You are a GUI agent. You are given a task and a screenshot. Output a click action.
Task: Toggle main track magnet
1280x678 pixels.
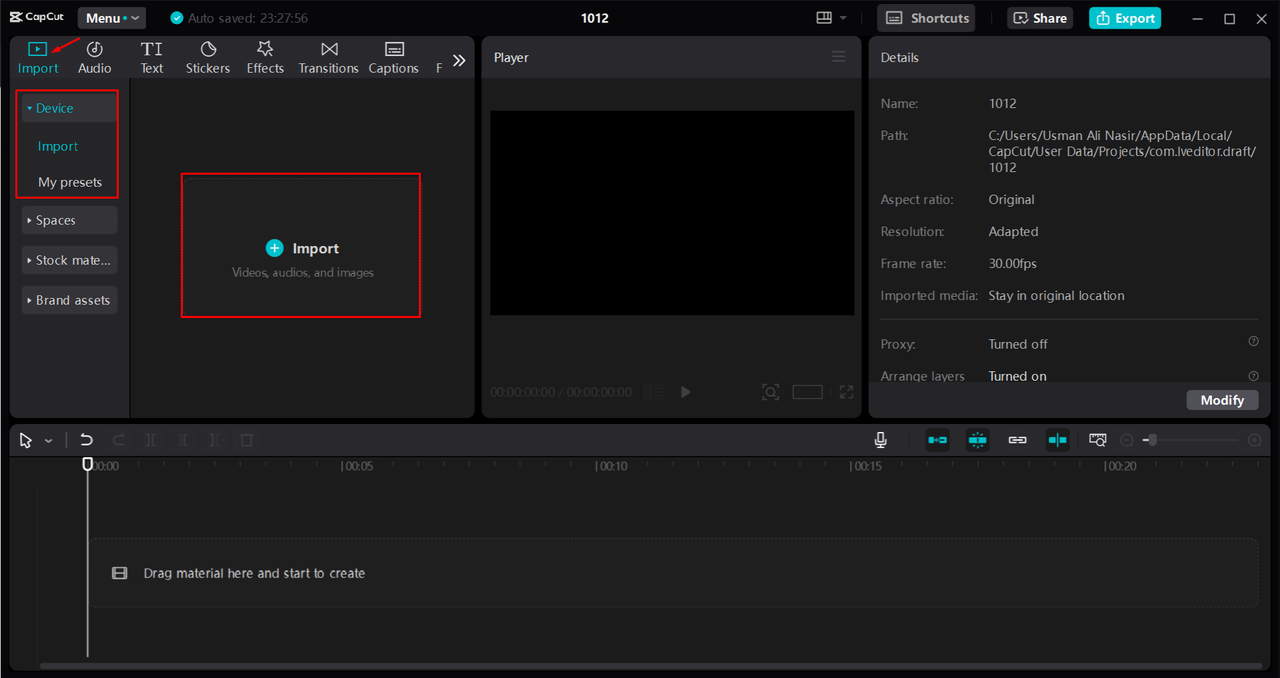pos(937,440)
